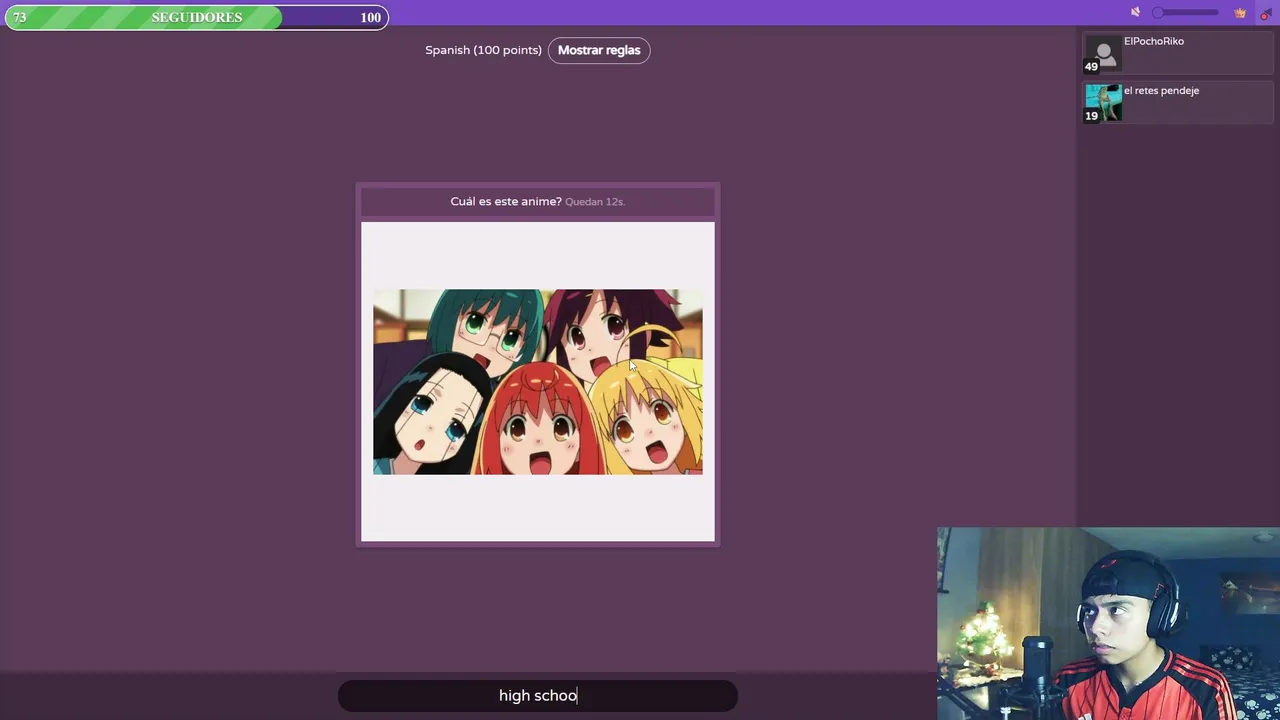Open the Mostrar reglas button
This screenshot has width=1280, height=720.
(599, 50)
